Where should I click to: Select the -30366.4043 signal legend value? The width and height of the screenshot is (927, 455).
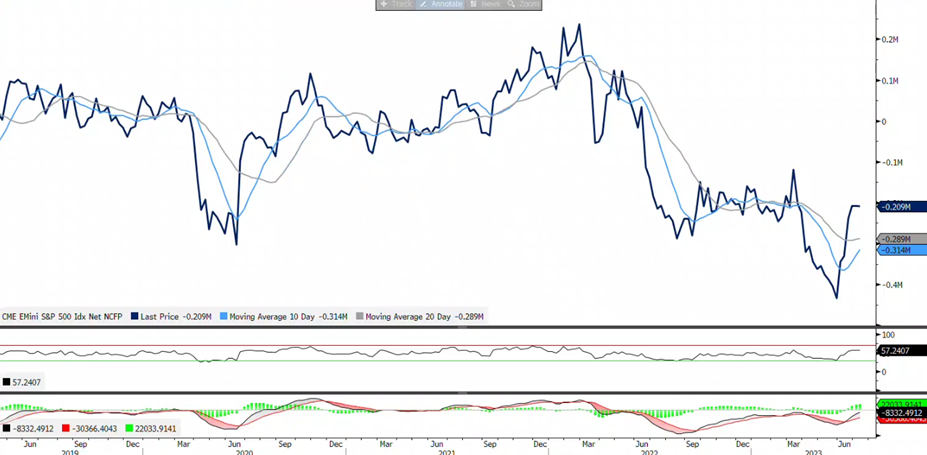(x=96, y=429)
